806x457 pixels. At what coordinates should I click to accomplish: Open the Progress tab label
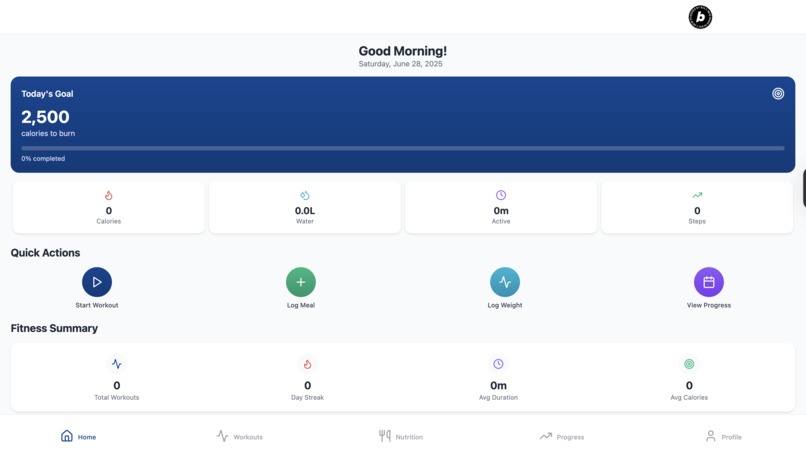click(570, 437)
